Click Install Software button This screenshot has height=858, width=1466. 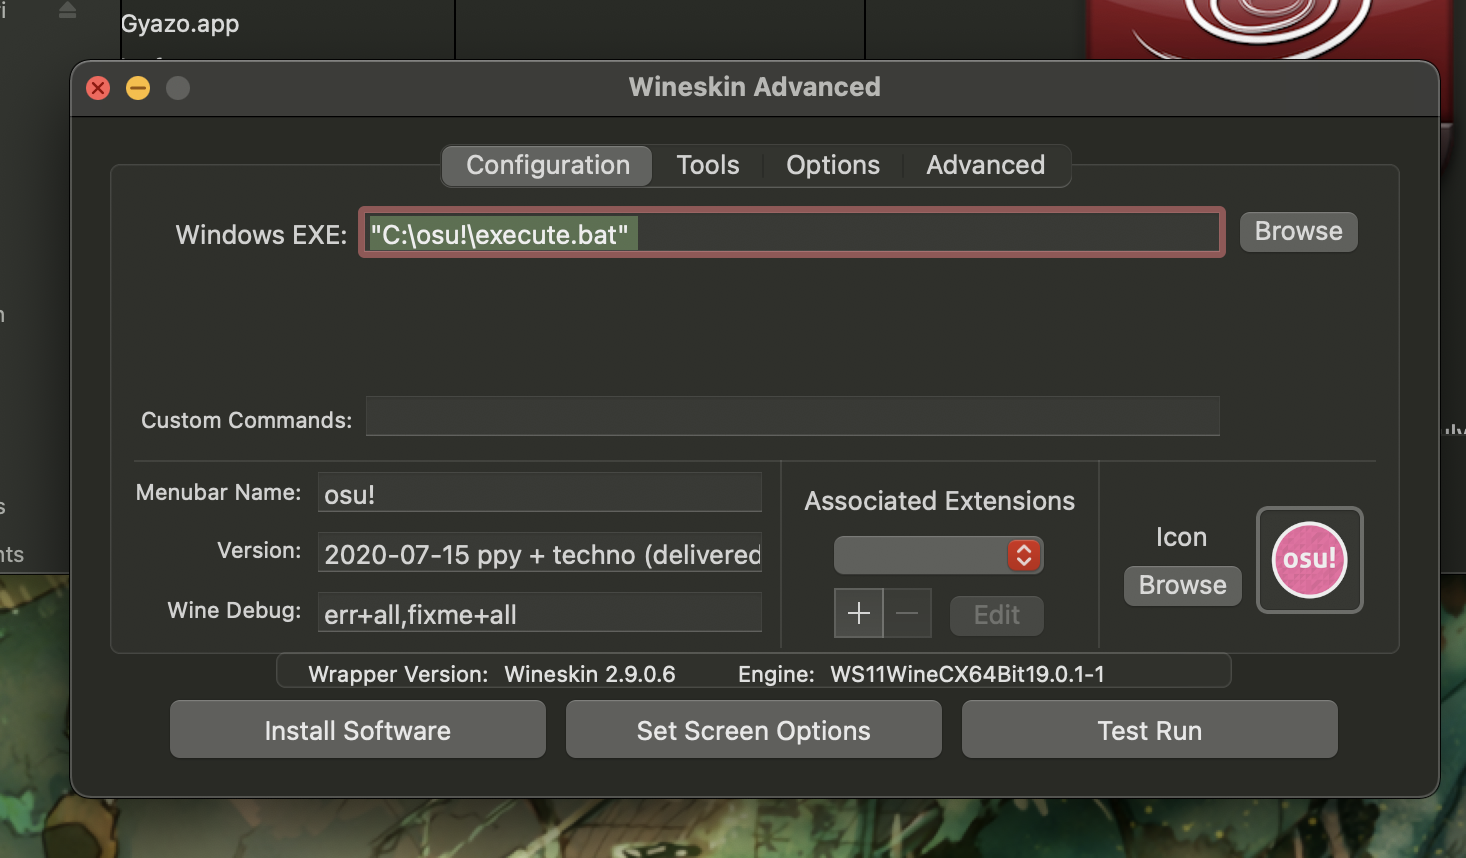(358, 730)
